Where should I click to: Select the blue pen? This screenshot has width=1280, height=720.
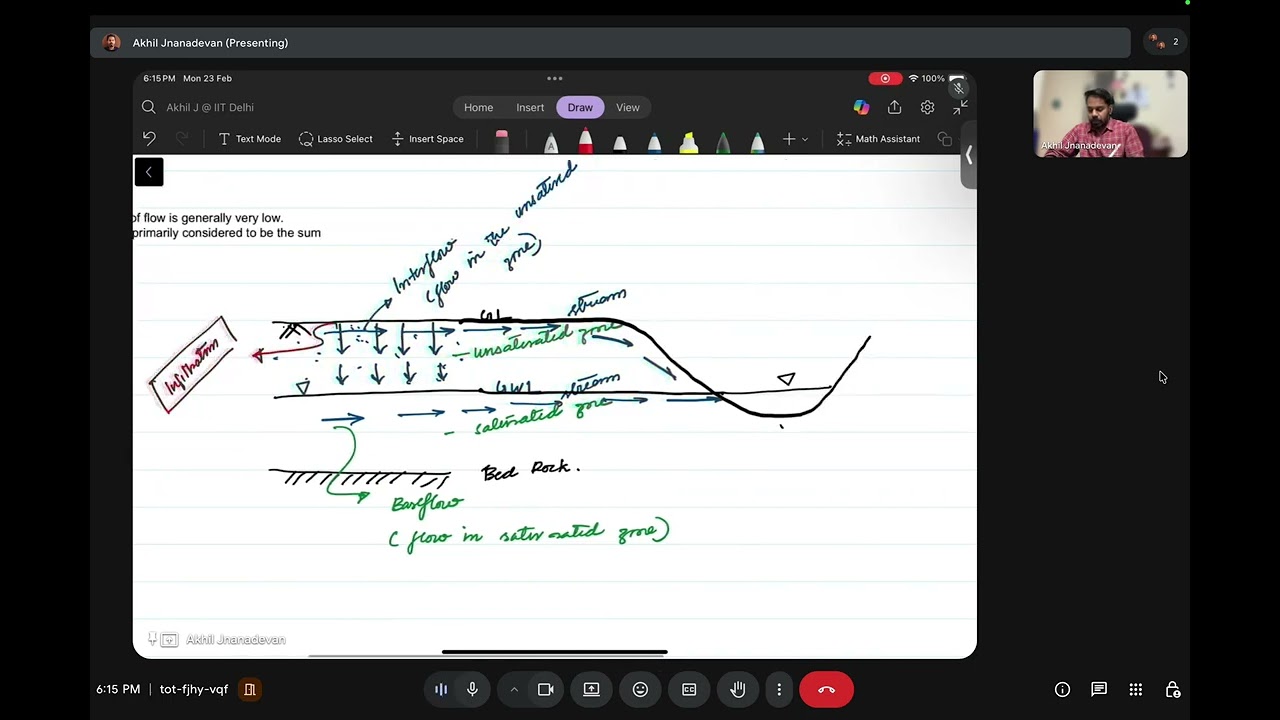(x=654, y=142)
